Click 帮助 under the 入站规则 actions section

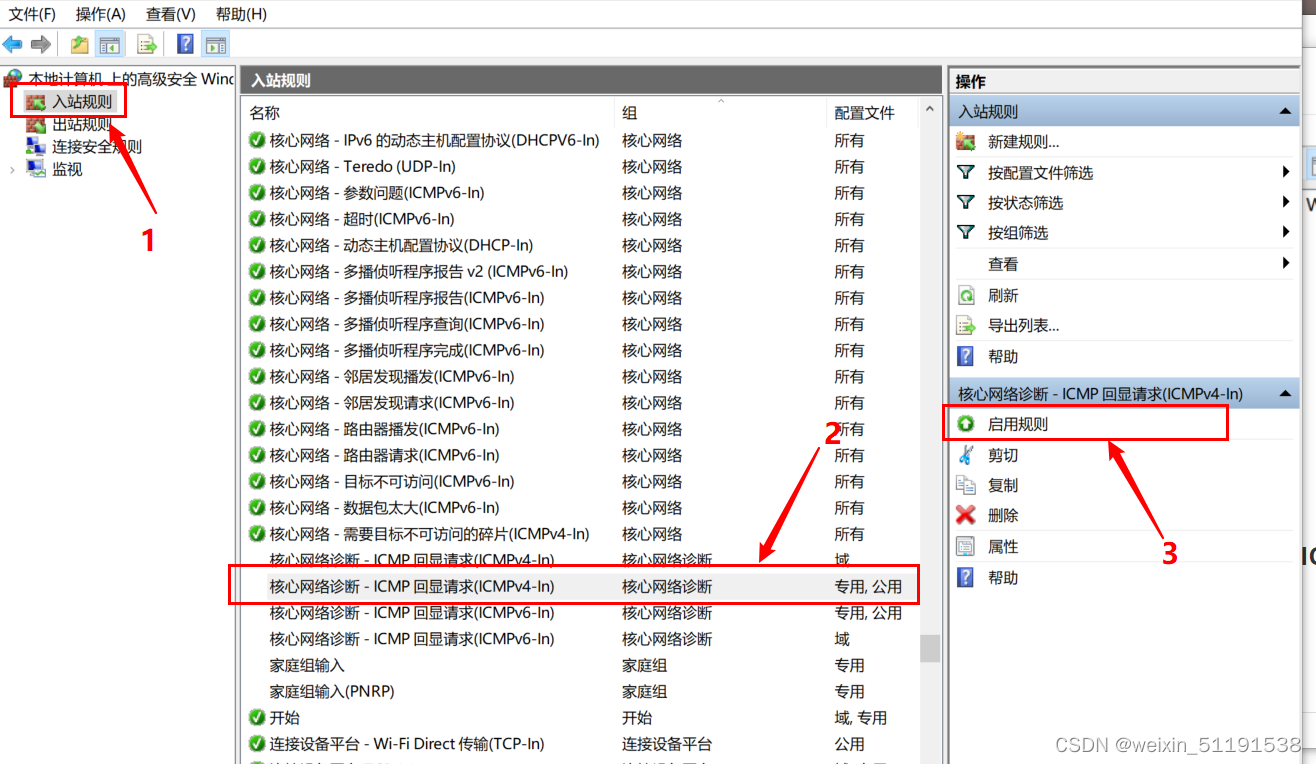(x=1003, y=357)
